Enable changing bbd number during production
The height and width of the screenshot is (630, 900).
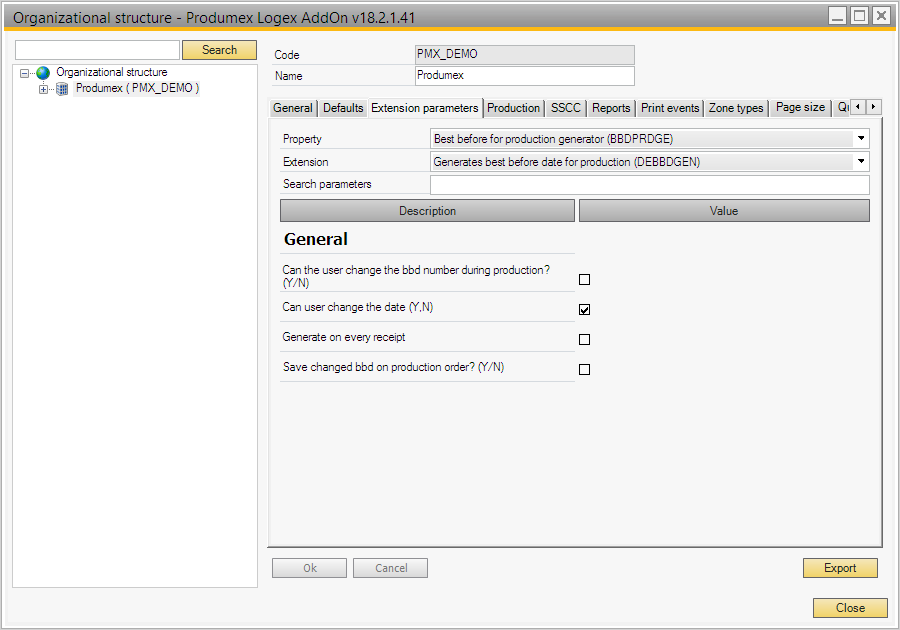click(x=585, y=280)
